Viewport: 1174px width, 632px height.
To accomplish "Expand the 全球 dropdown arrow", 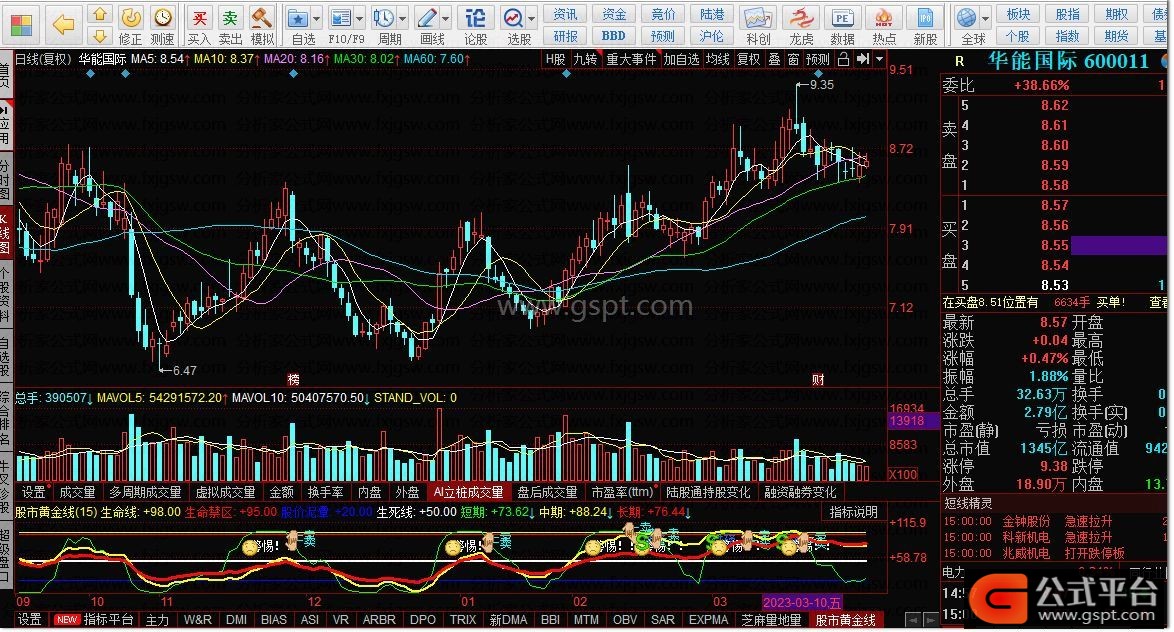I will coord(985,18).
